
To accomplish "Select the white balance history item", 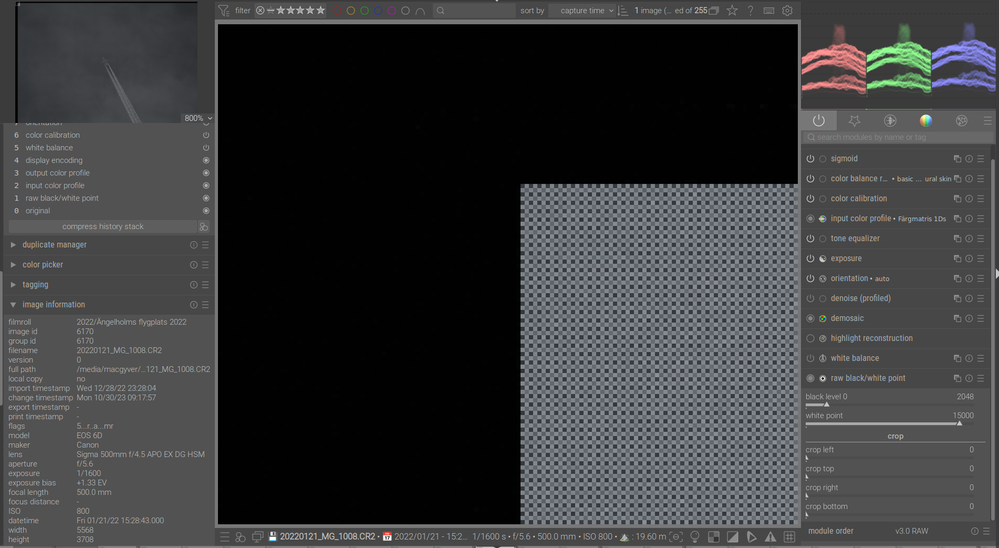I will (49, 148).
